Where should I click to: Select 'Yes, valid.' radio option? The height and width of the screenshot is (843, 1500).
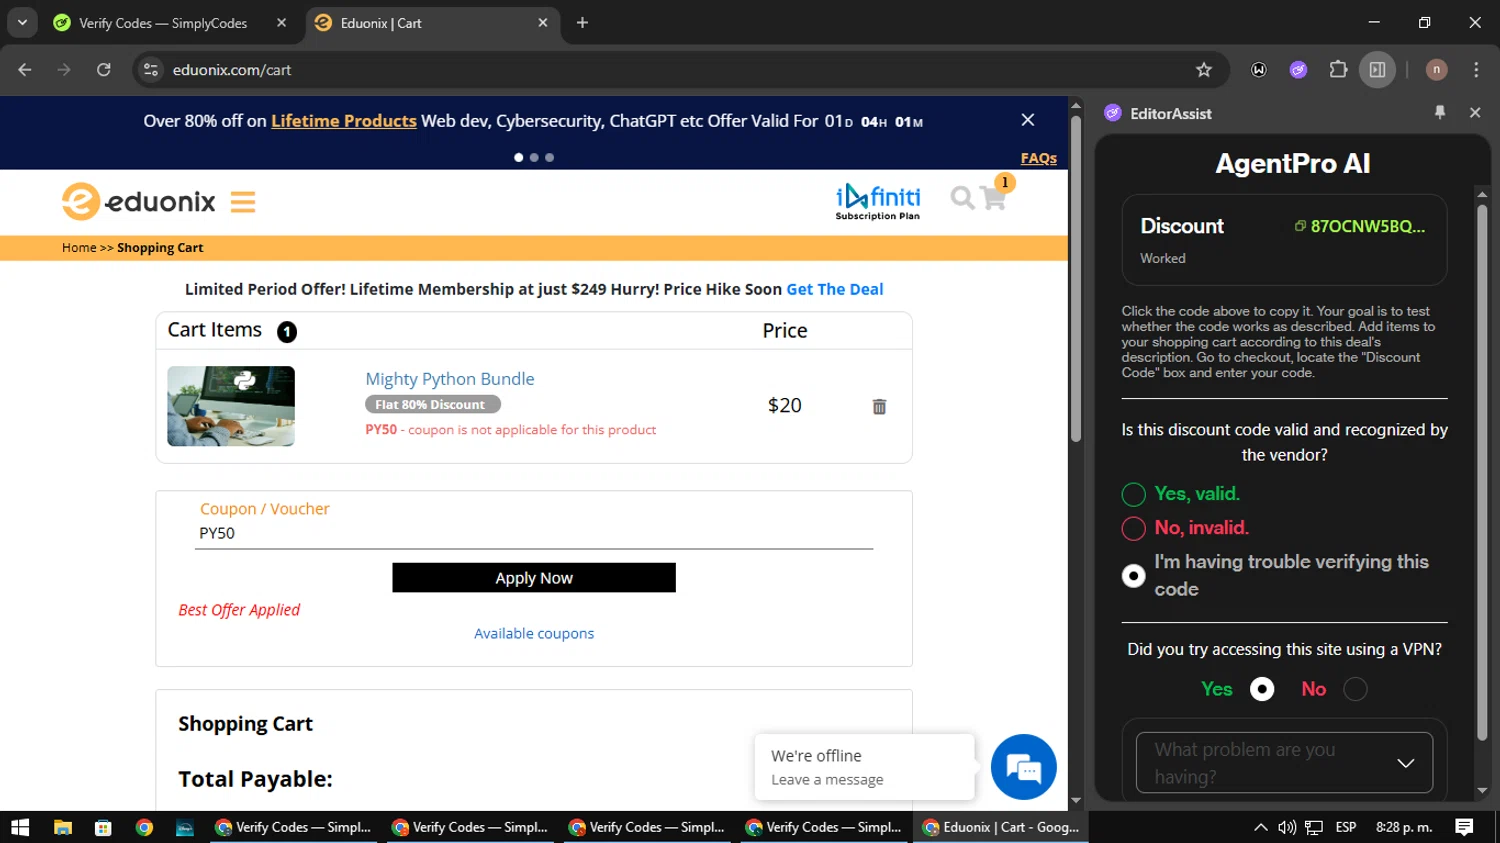click(1133, 494)
